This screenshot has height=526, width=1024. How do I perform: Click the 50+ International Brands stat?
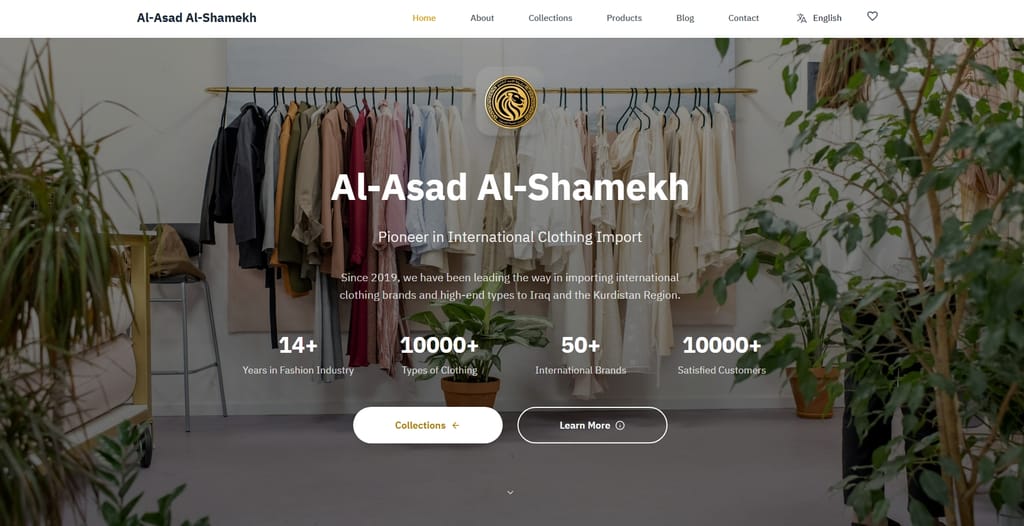(x=581, y=355)
